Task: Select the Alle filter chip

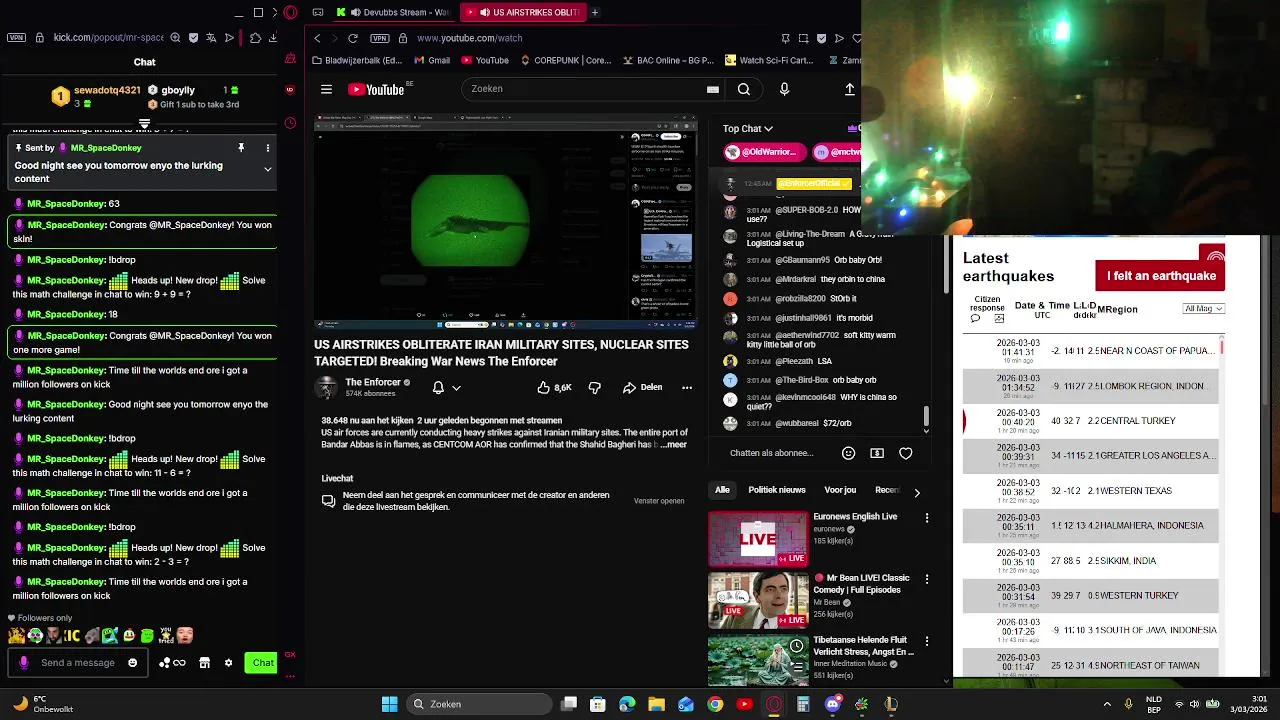Action: pyautogui.click(x=722, y=490)
